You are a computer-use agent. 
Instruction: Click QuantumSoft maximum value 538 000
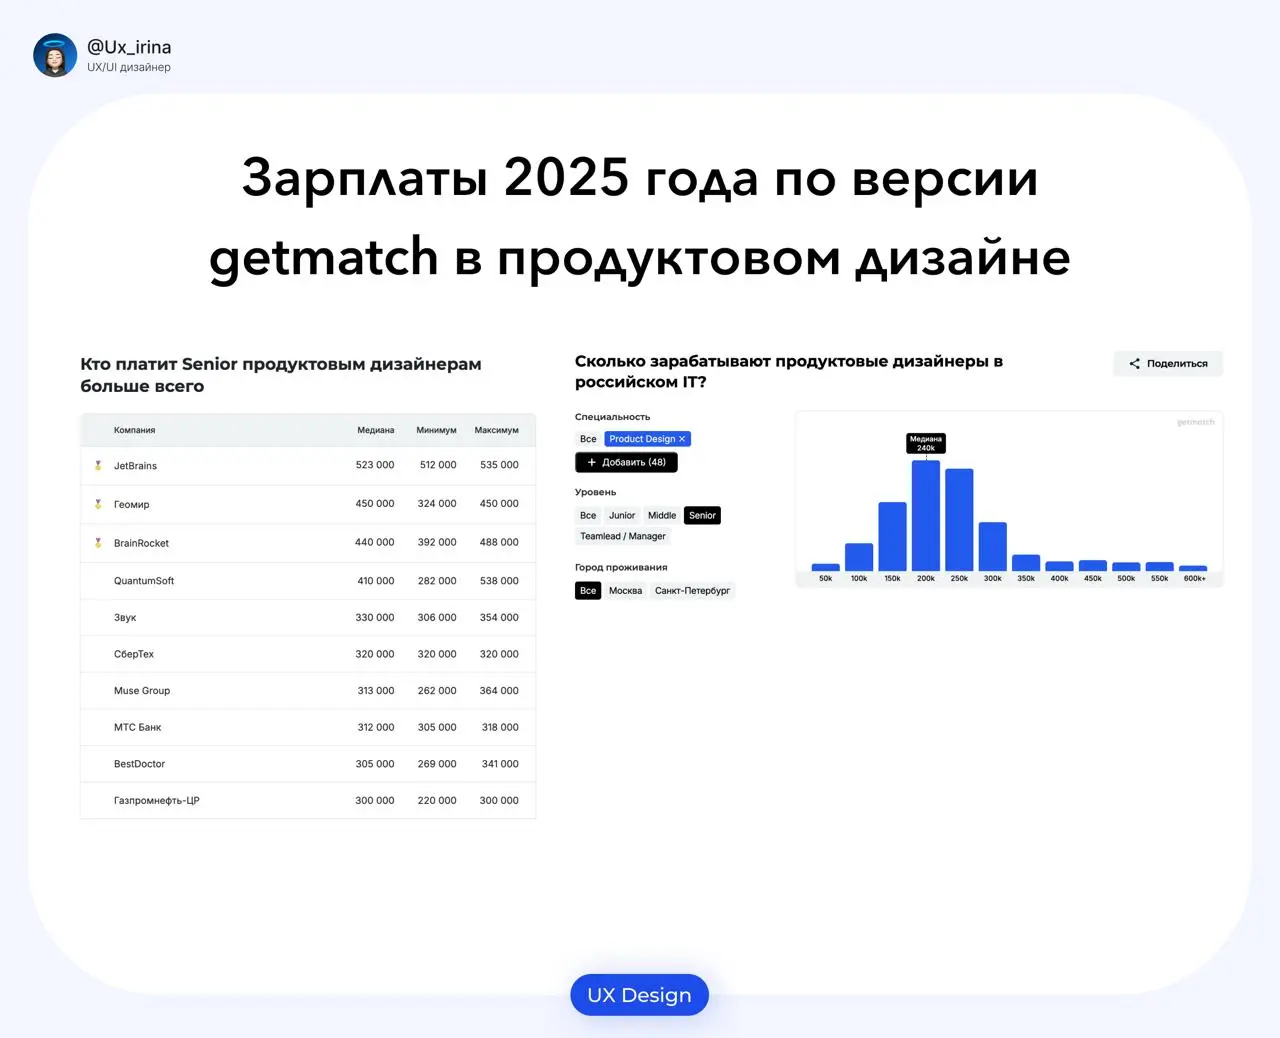[x=499, y=581]
